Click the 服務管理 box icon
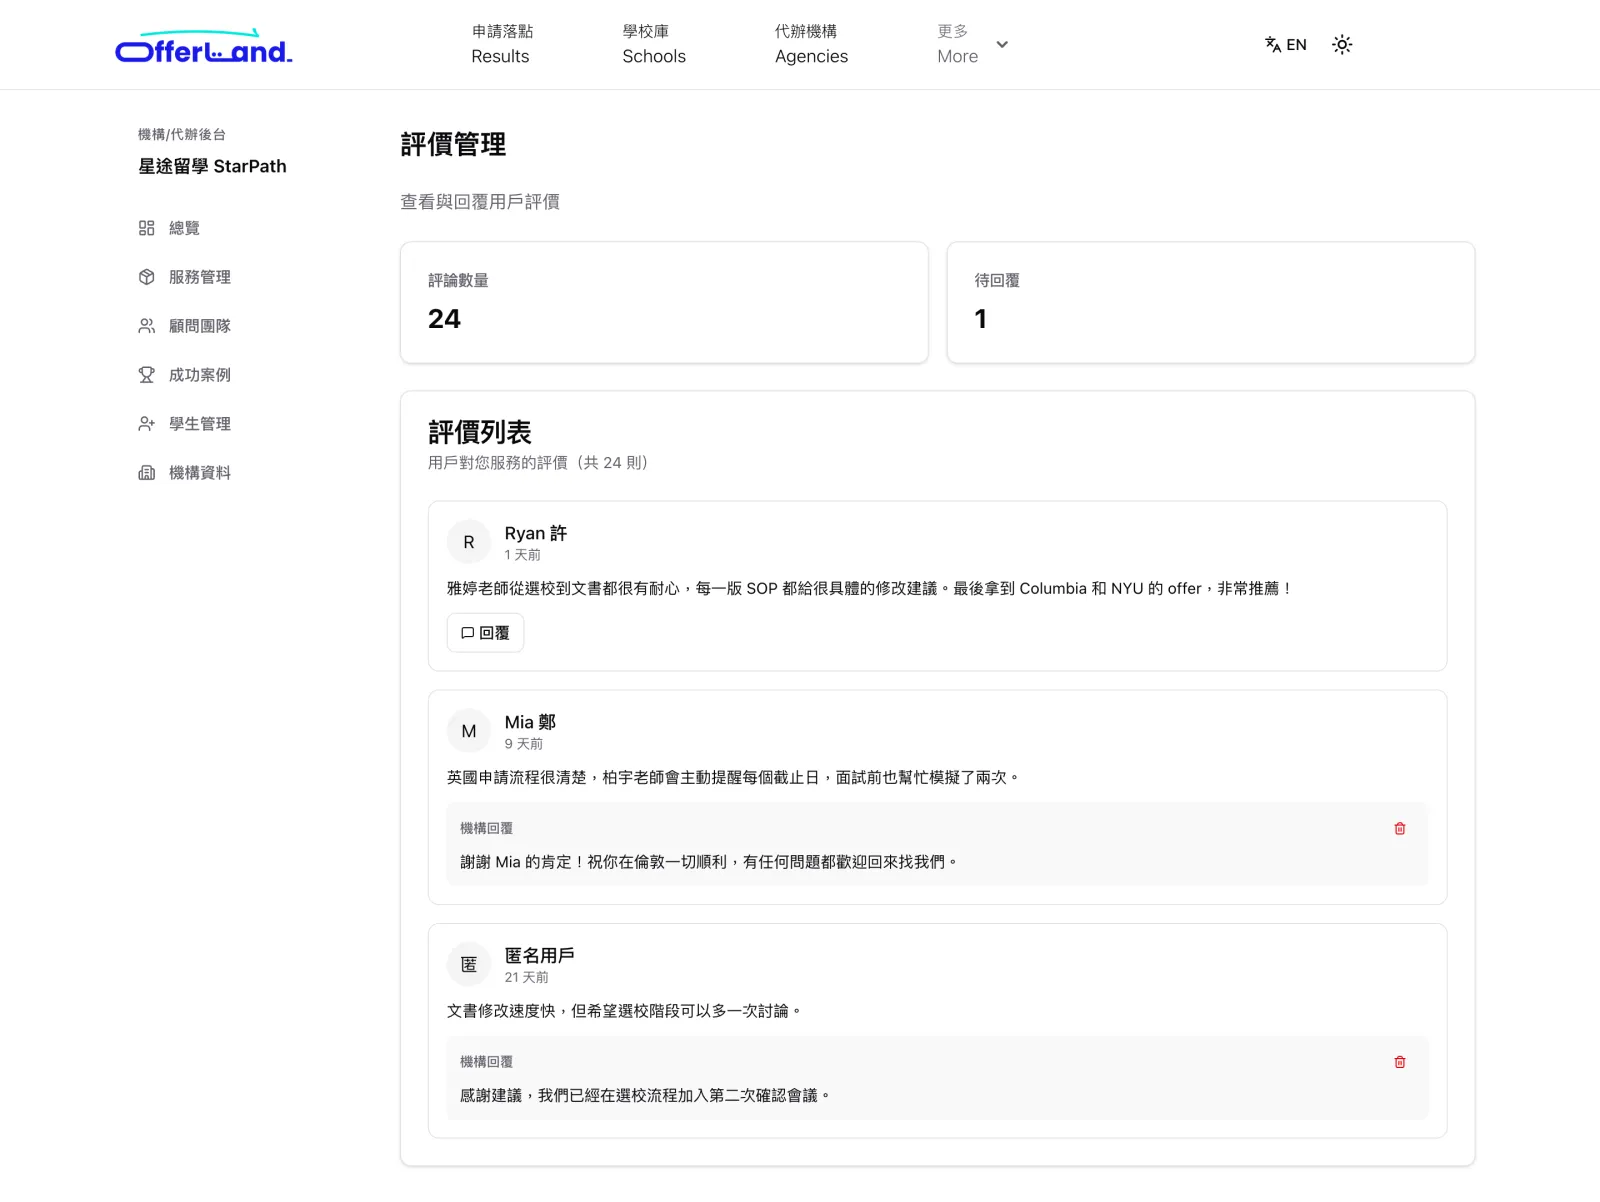This screenshot has width=1600, height=1202. pos(147,277)
